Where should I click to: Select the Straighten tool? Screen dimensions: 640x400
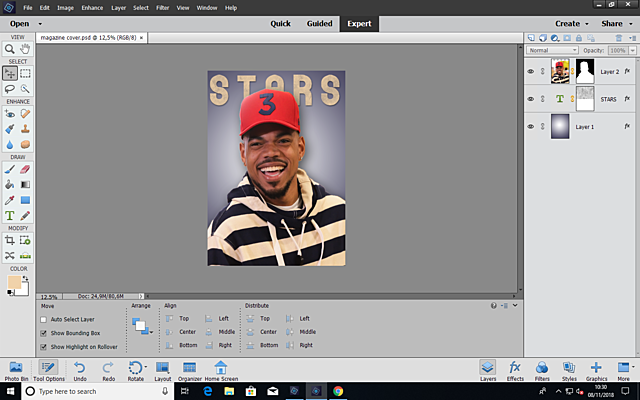coord(25,256)
